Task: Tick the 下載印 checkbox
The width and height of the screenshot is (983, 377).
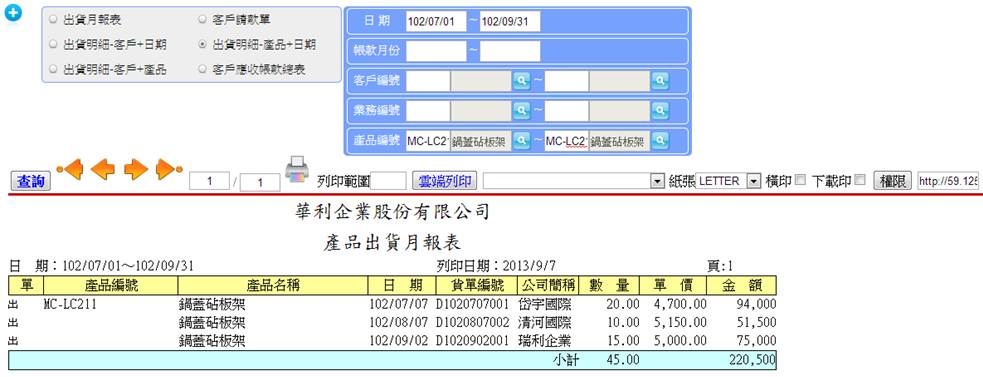Action: click(x=859, y=180)
